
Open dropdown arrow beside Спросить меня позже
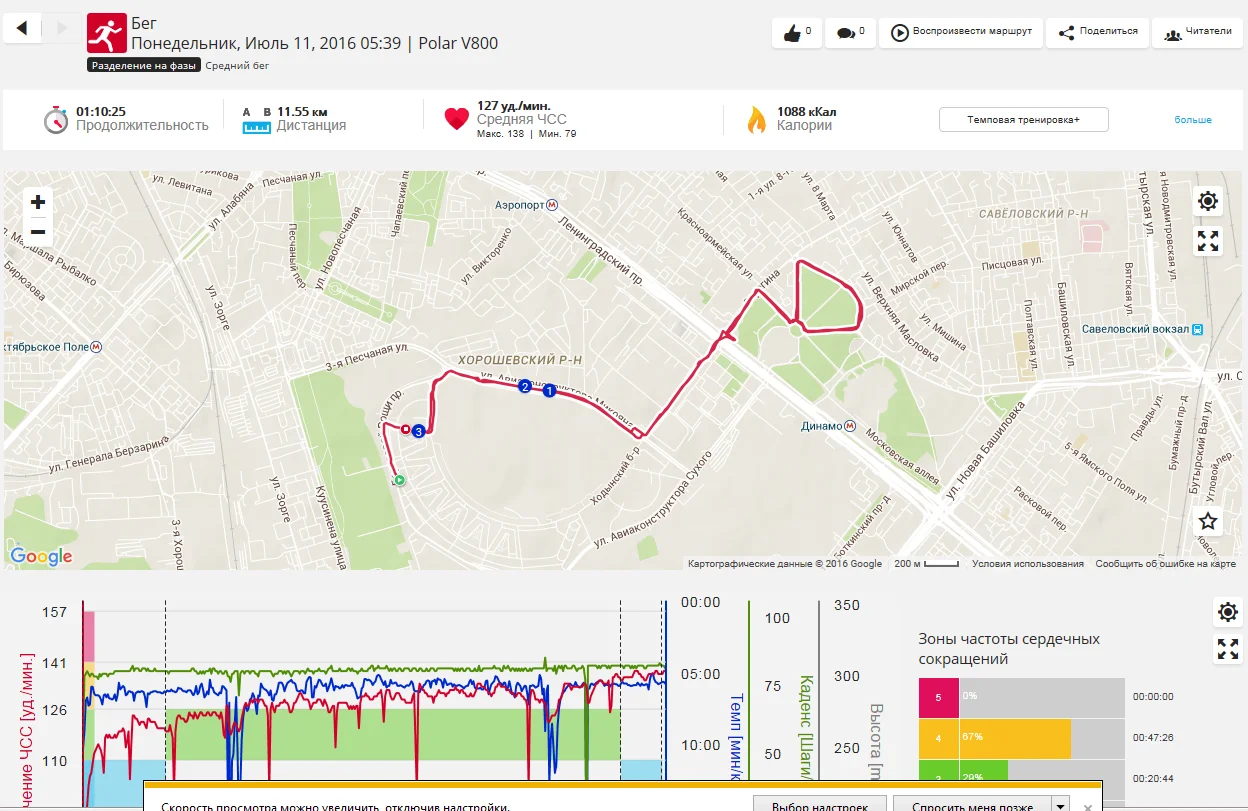[x=1060, y=805]
